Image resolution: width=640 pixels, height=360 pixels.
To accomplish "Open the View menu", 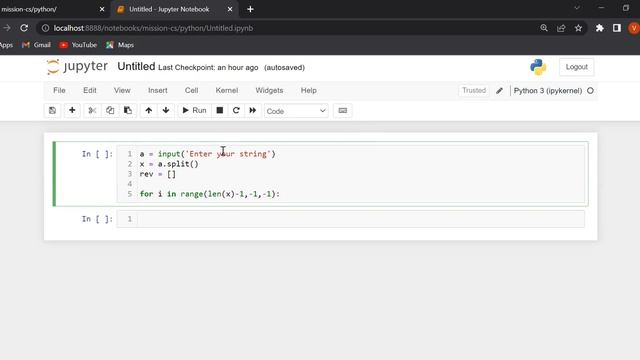I will point(122,91).
